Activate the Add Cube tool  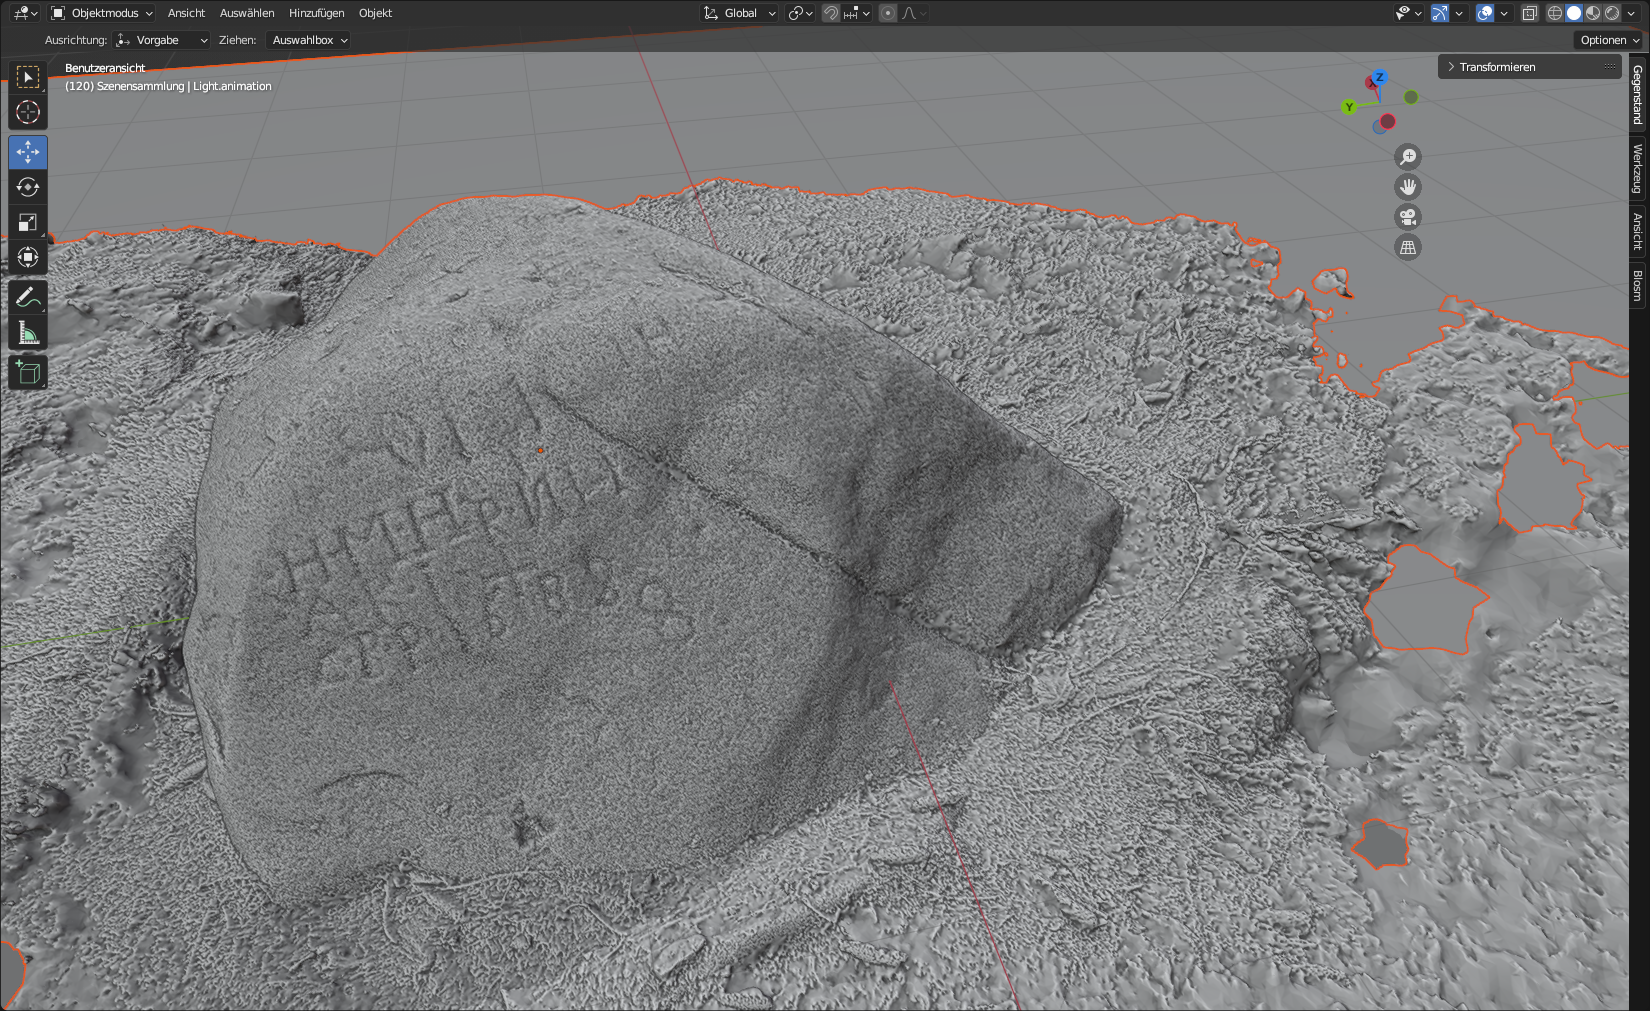(28, 373)
